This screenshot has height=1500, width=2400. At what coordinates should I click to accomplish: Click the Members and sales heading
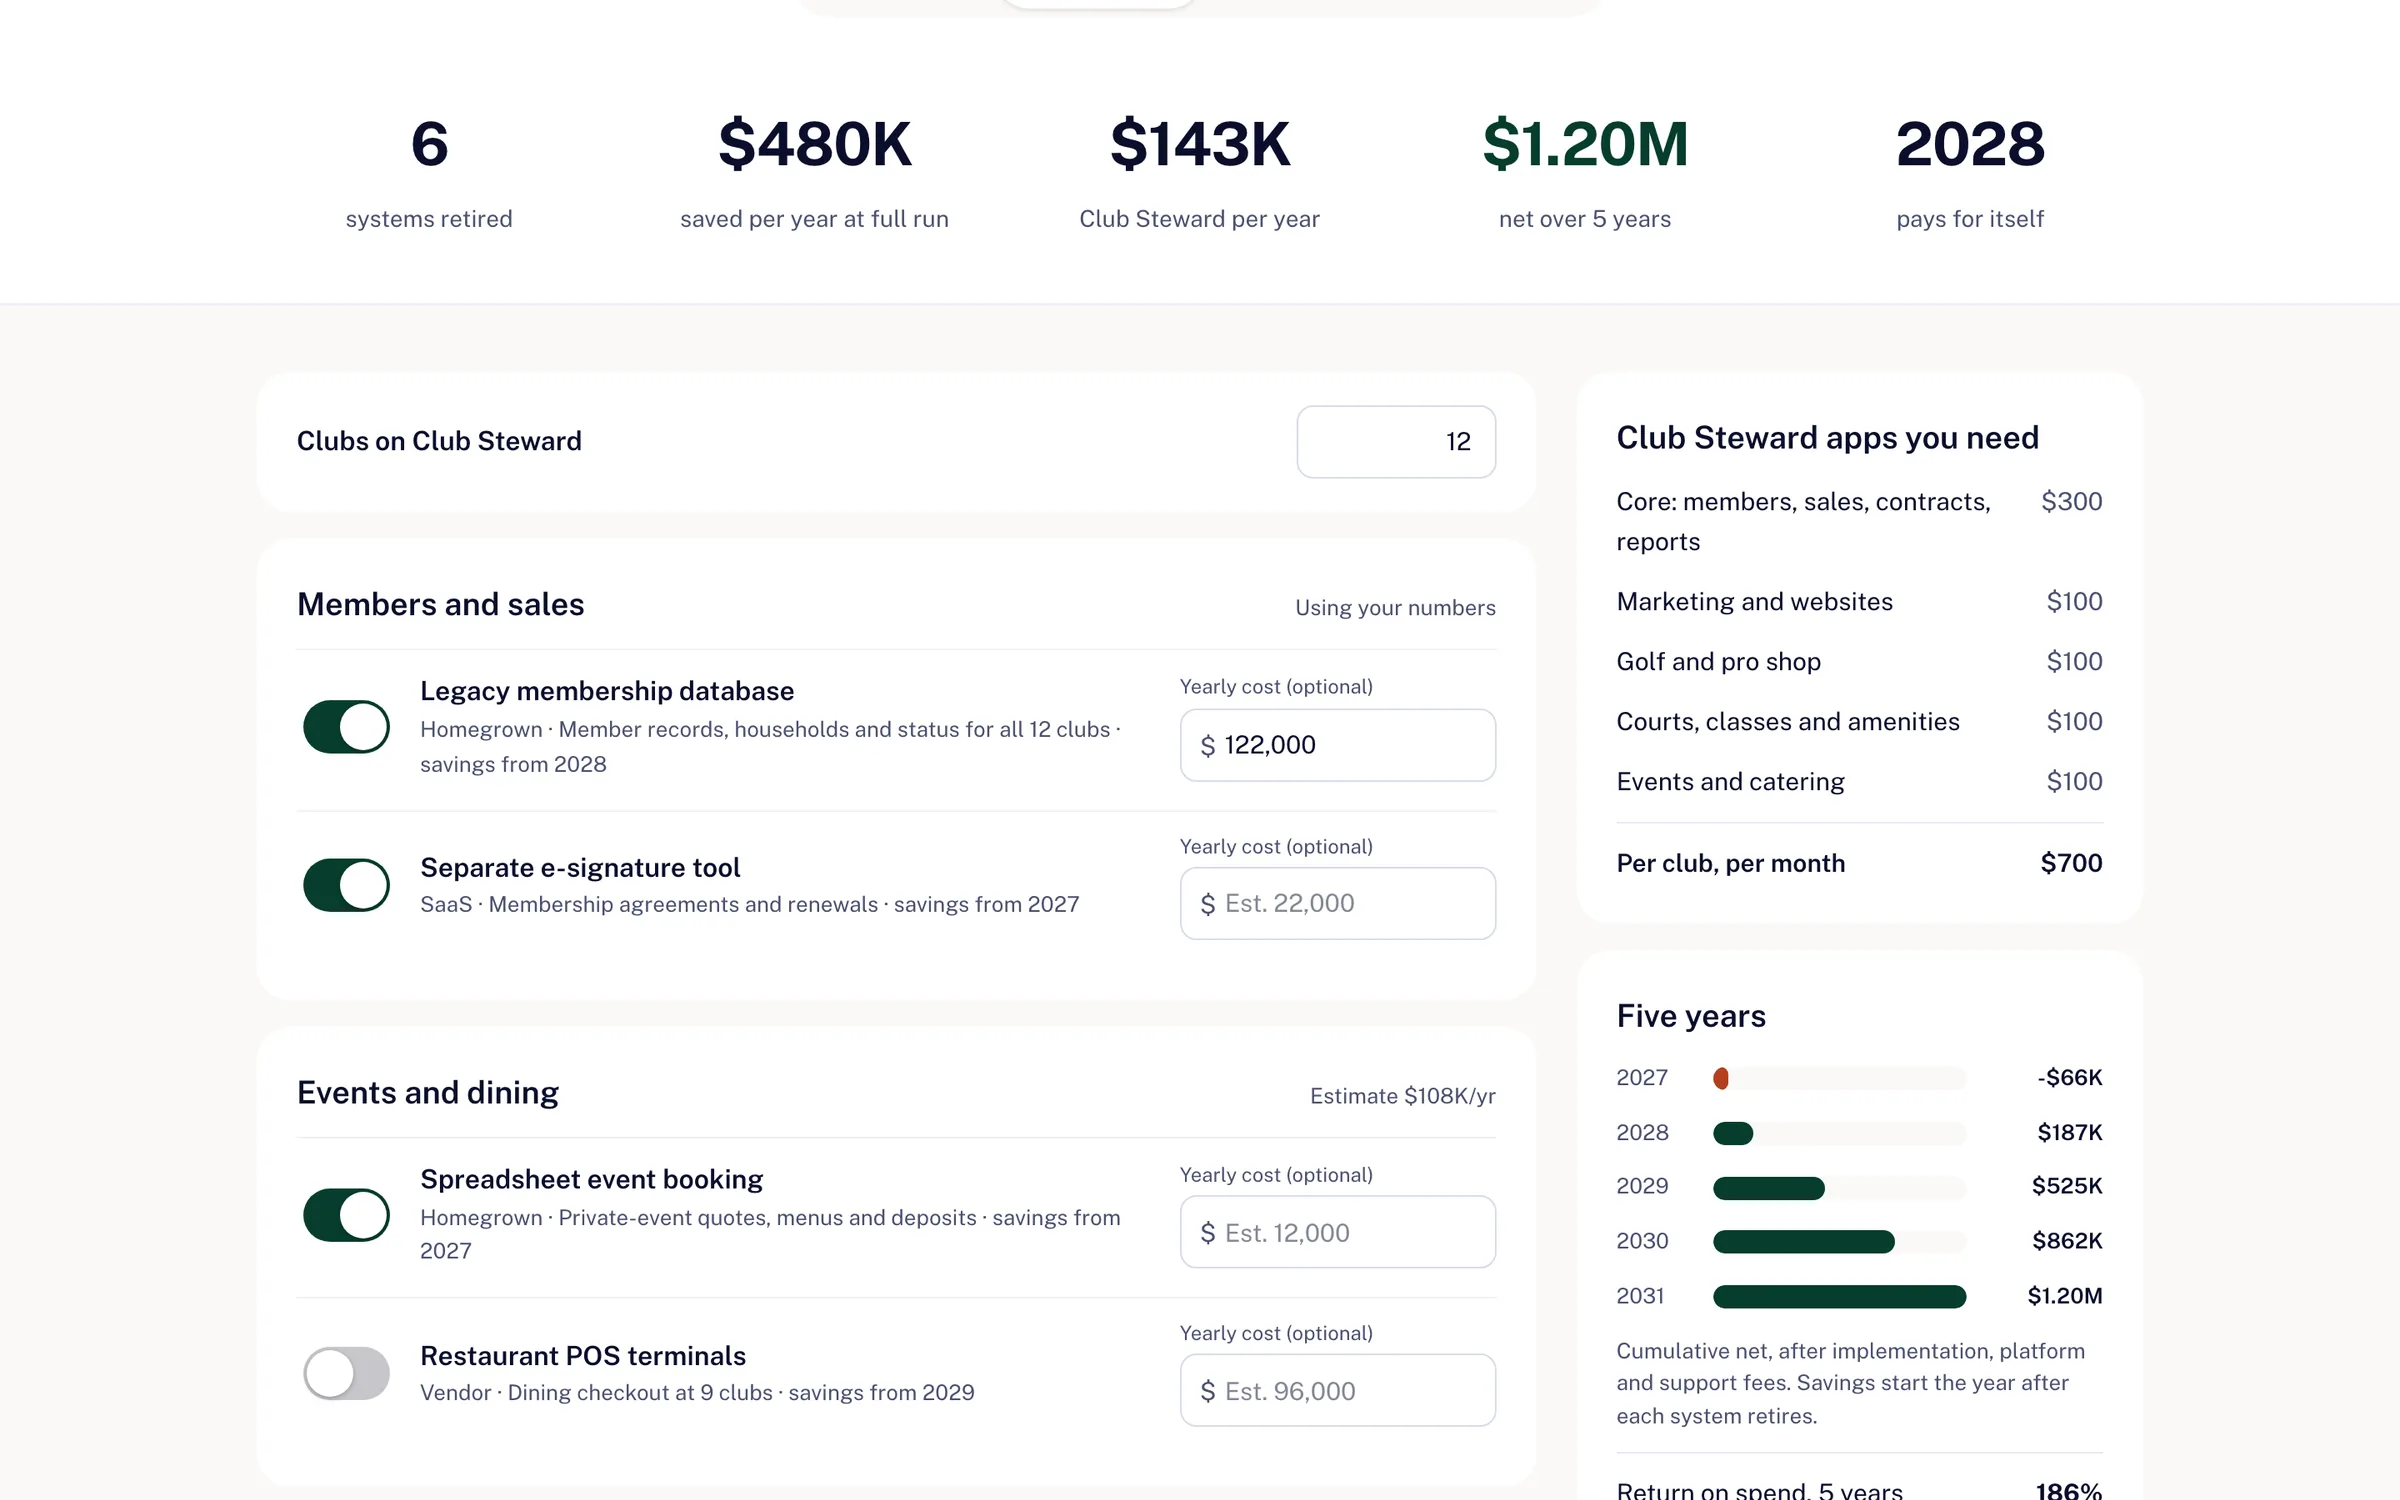point(441,604)
